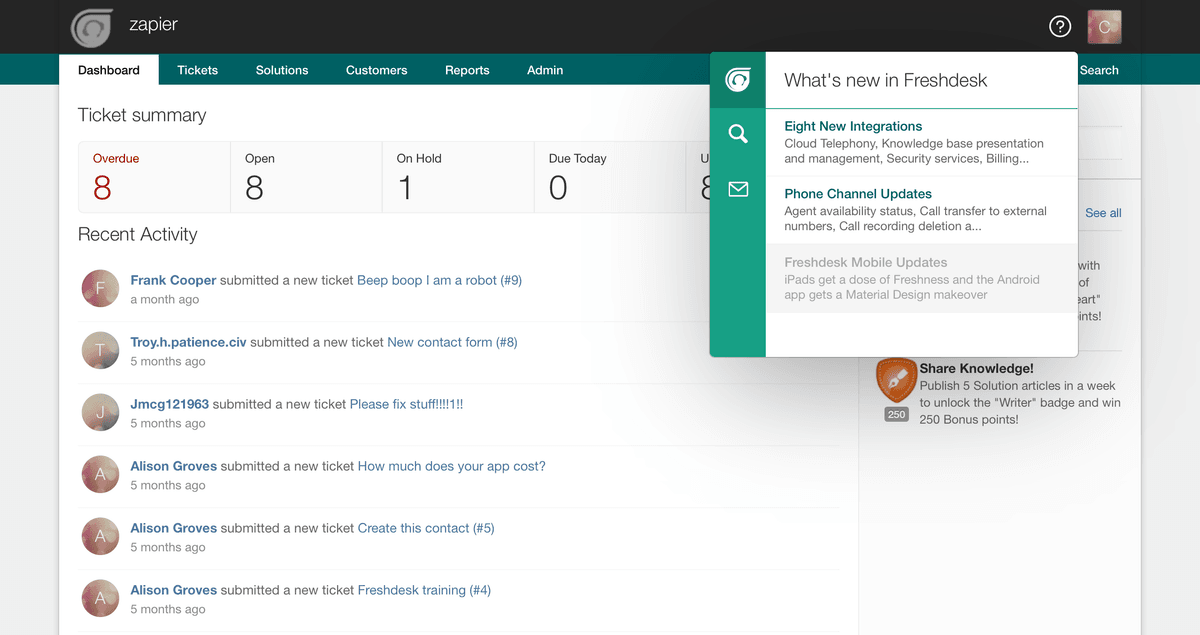Click the zapier account name in the header
1200x635 pixels.
[x=153, y=24]
